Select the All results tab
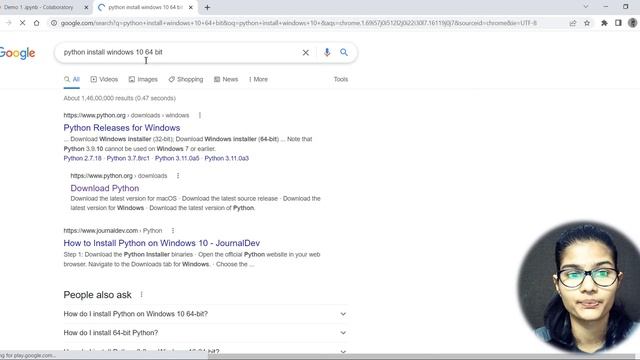The image size is (640, 360). pos(72,80)
